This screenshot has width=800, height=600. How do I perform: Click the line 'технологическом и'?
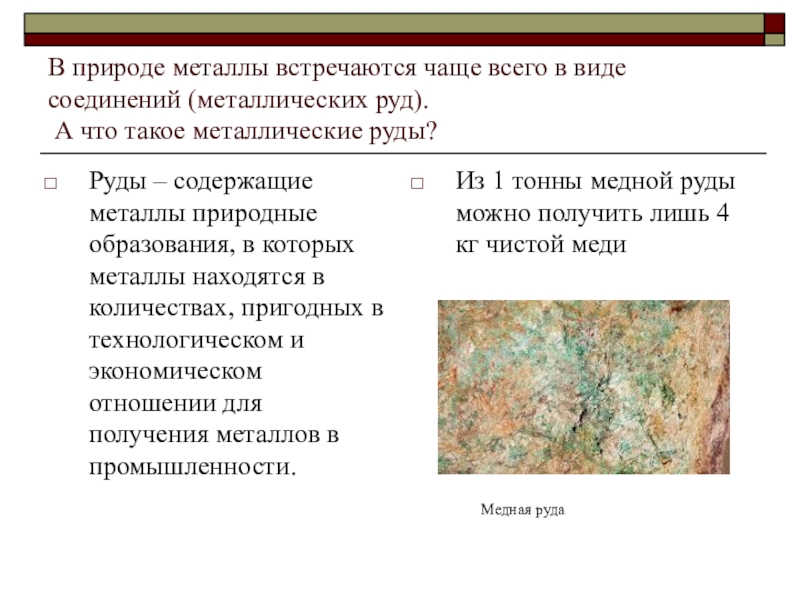[196, 340]
